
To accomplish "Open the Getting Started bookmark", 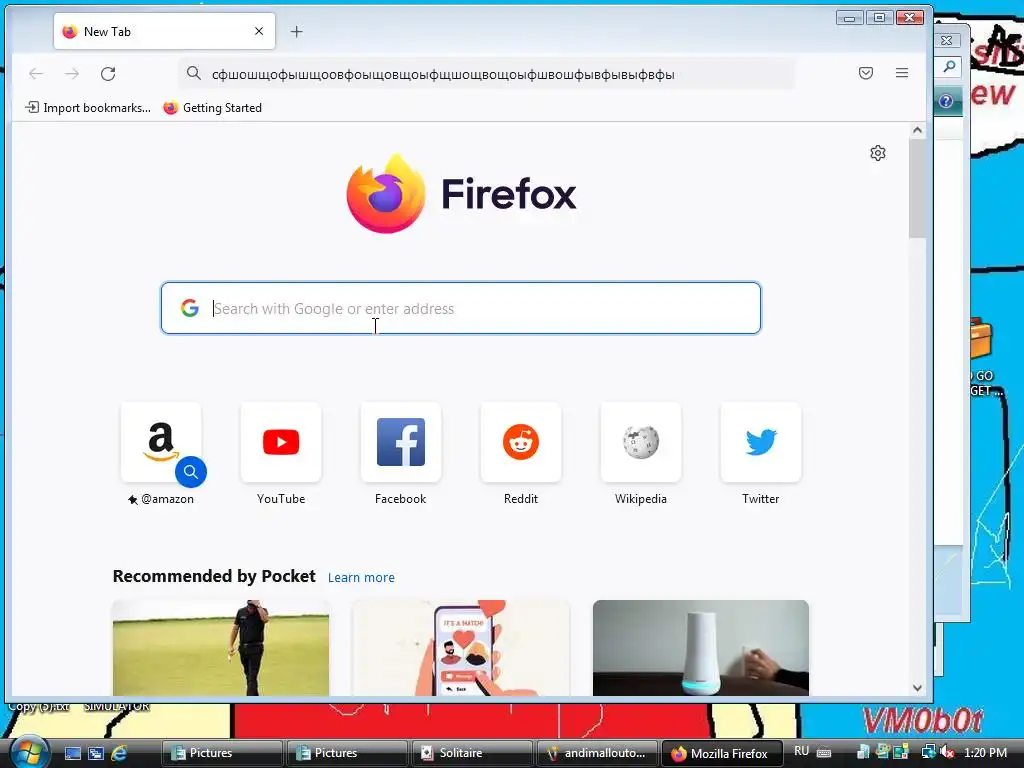I will [213, 108].
